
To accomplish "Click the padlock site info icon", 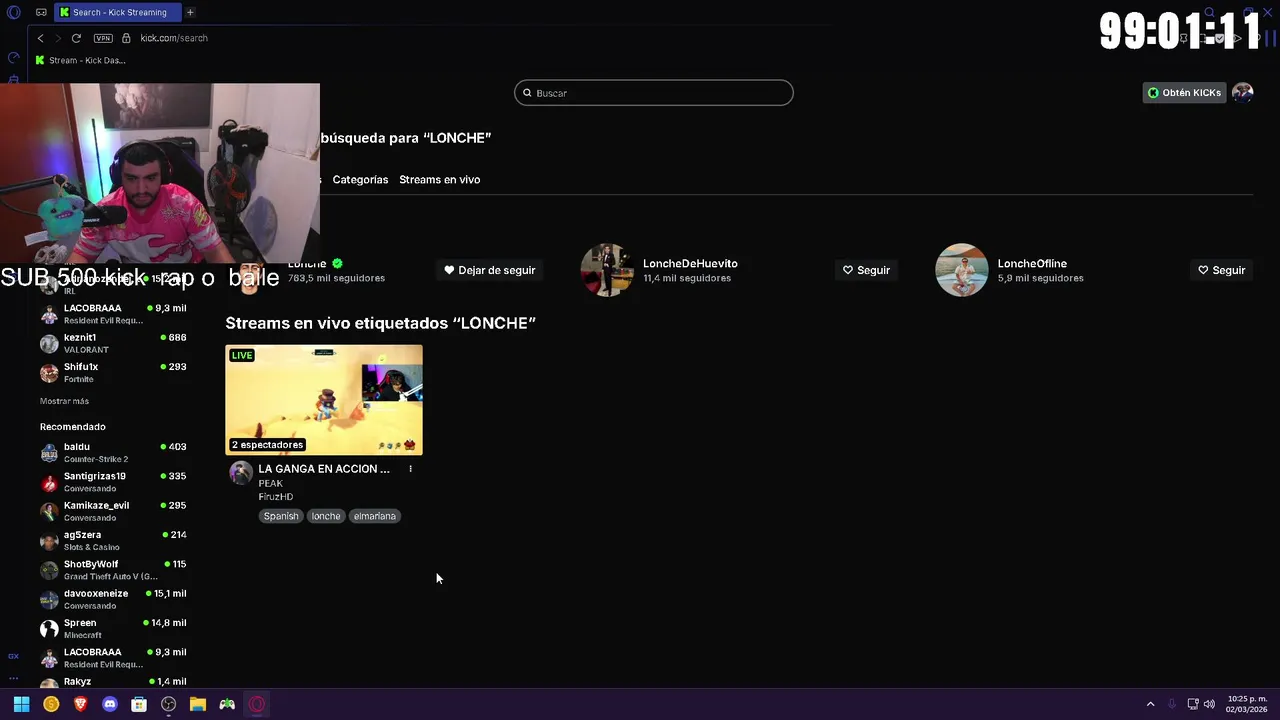I will 126,38.
